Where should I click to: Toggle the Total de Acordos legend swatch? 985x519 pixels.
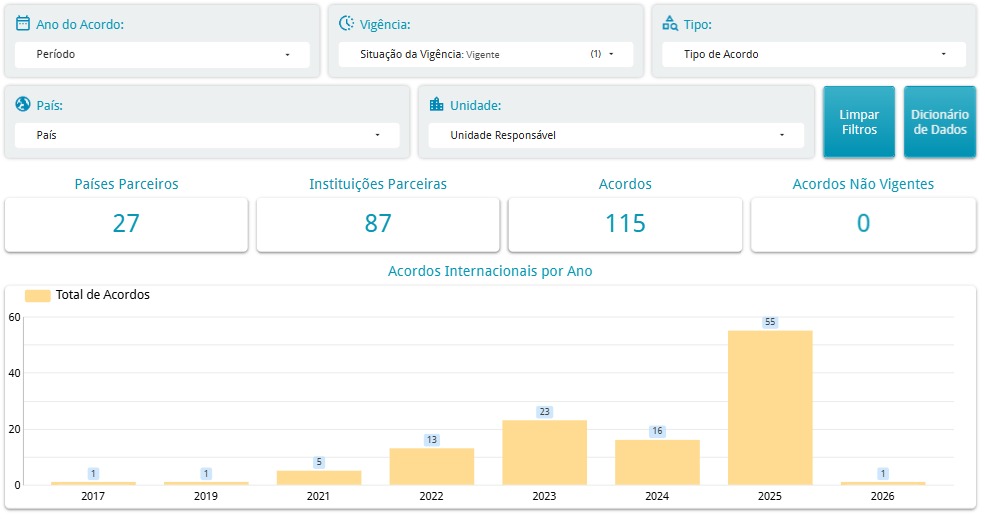(37, 295)
